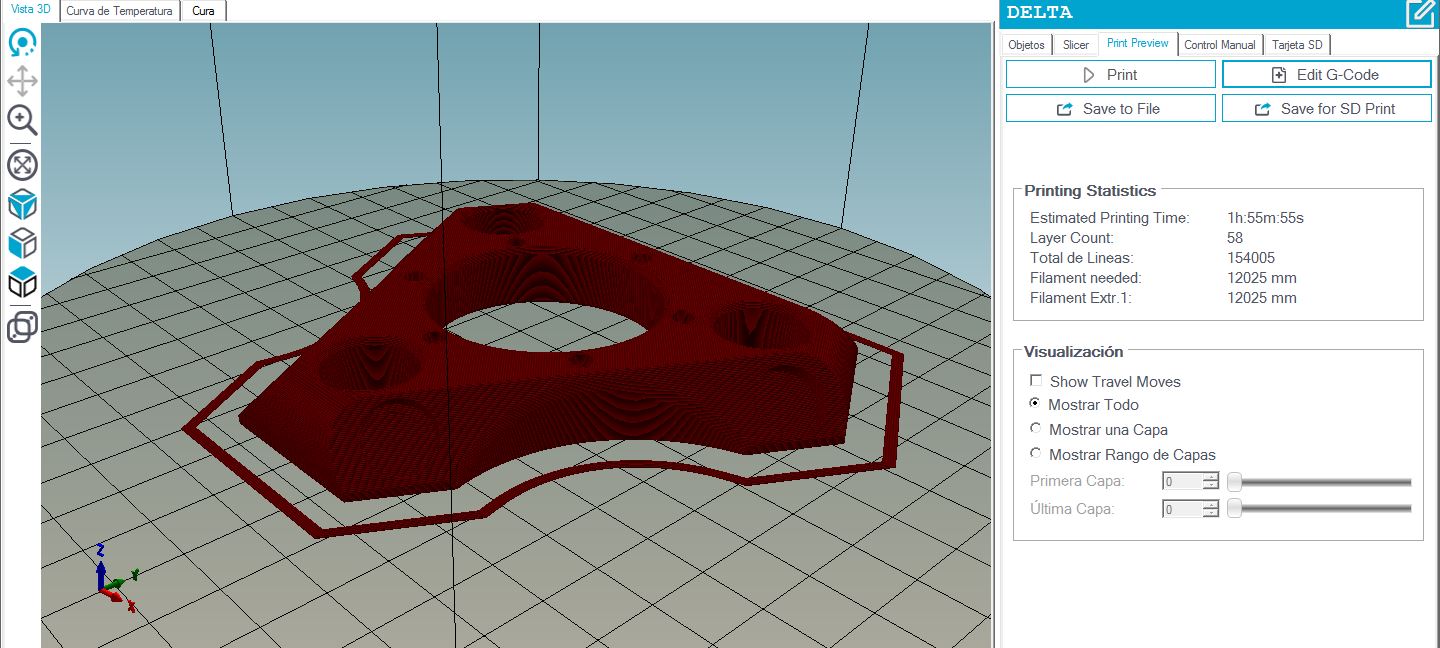Screen dimensions: 1440x648
Task: Switch to top cube view
Action: 22,283
